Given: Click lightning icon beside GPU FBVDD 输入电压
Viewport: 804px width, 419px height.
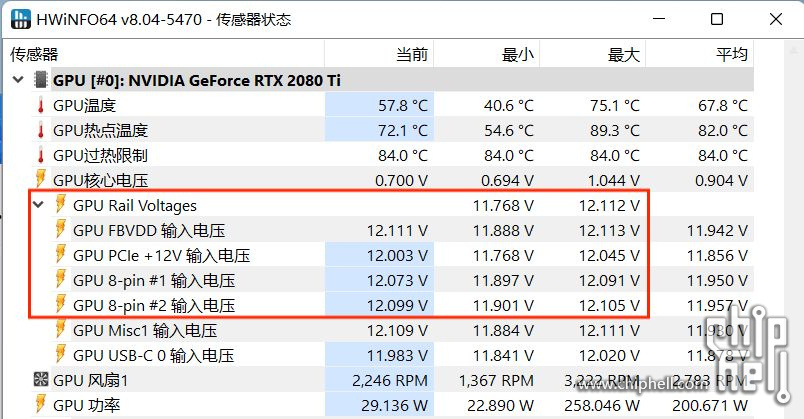Looking at the screenshot, I should (61, 229).
